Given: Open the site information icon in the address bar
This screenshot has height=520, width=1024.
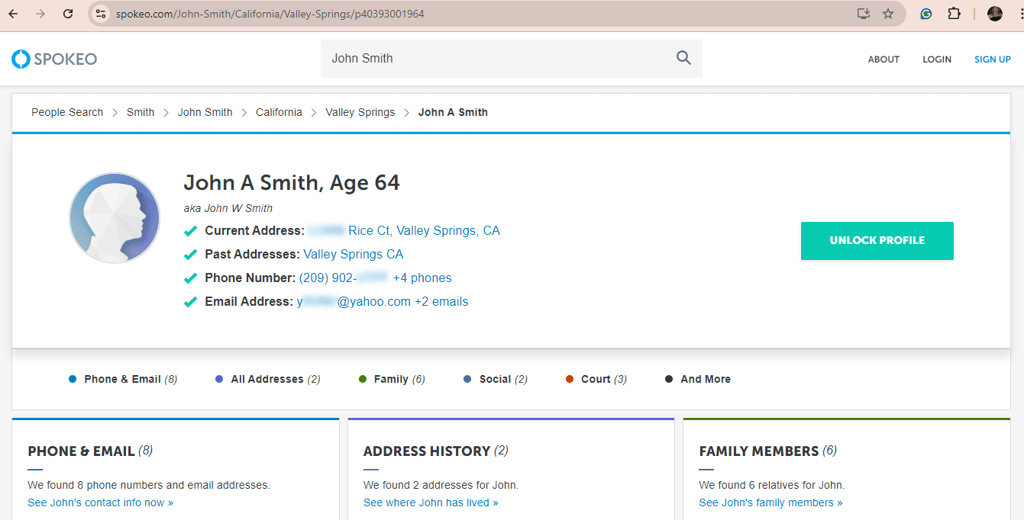Looking at the screenshot, I should [101, 14].
